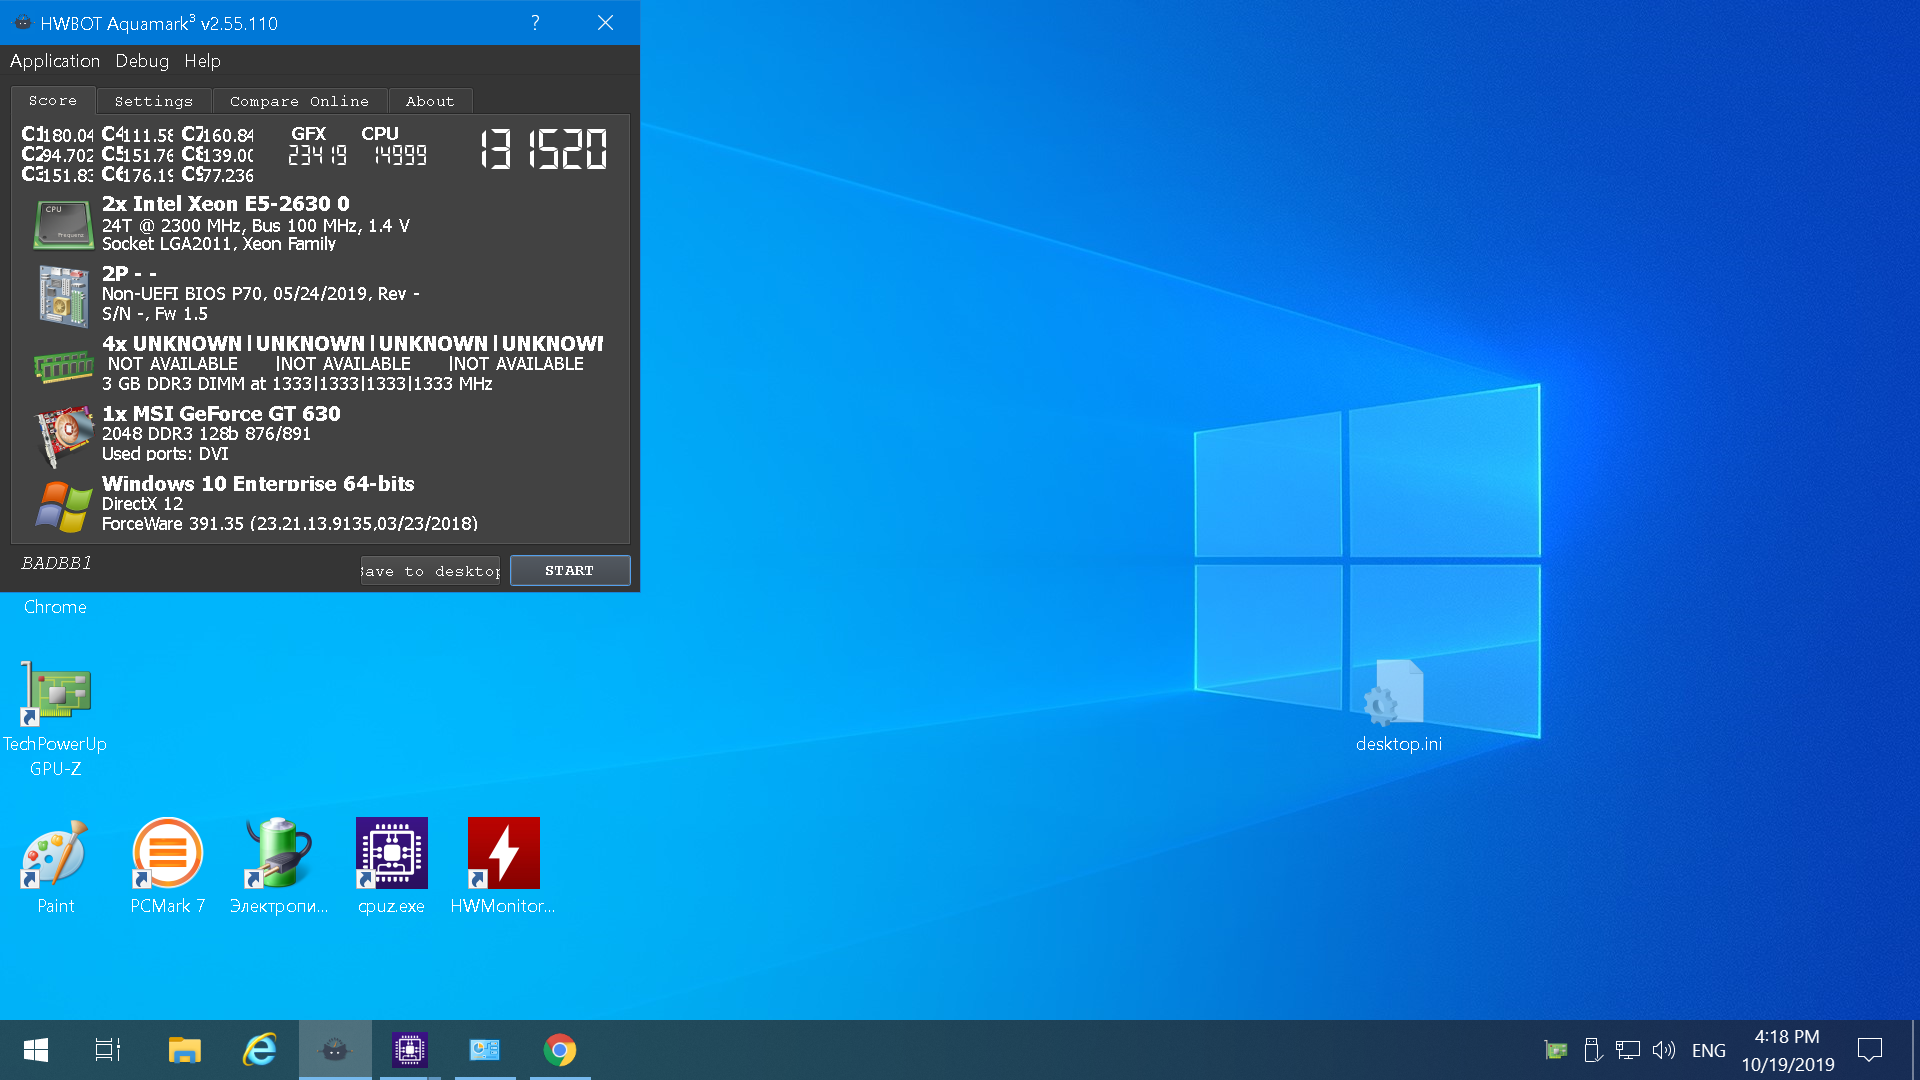1920x1080 pixels.
Task: Open the Application menu
Action: pos(55,61)
